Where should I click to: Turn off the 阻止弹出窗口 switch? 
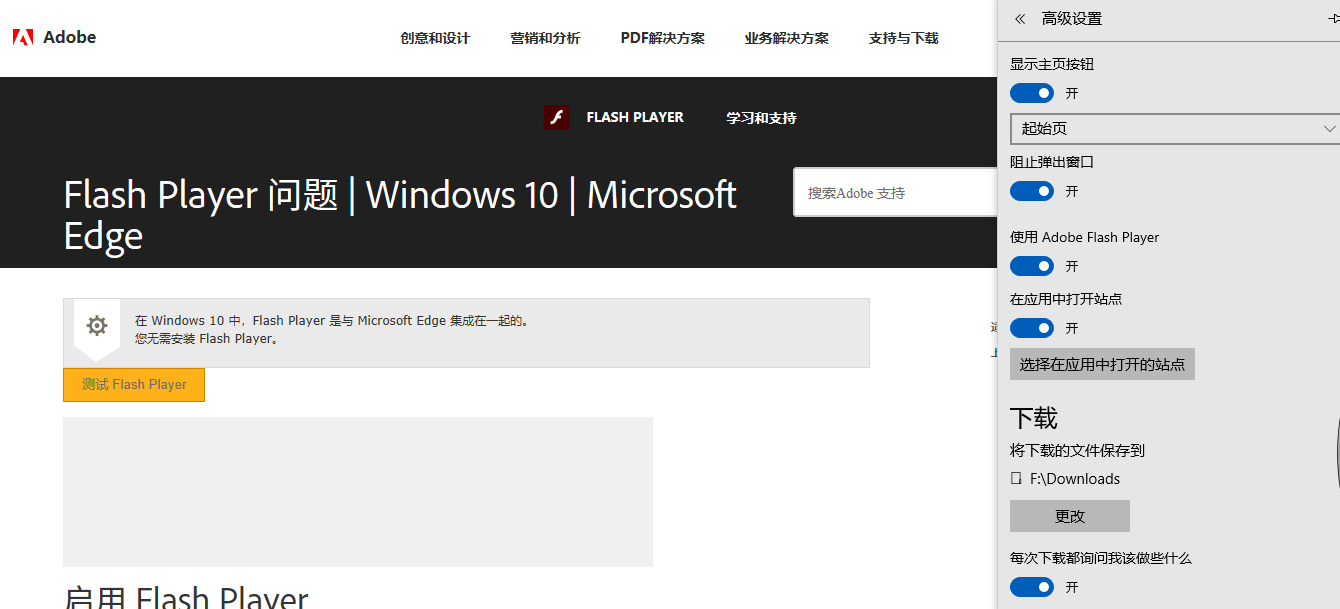click(1032, 191)
